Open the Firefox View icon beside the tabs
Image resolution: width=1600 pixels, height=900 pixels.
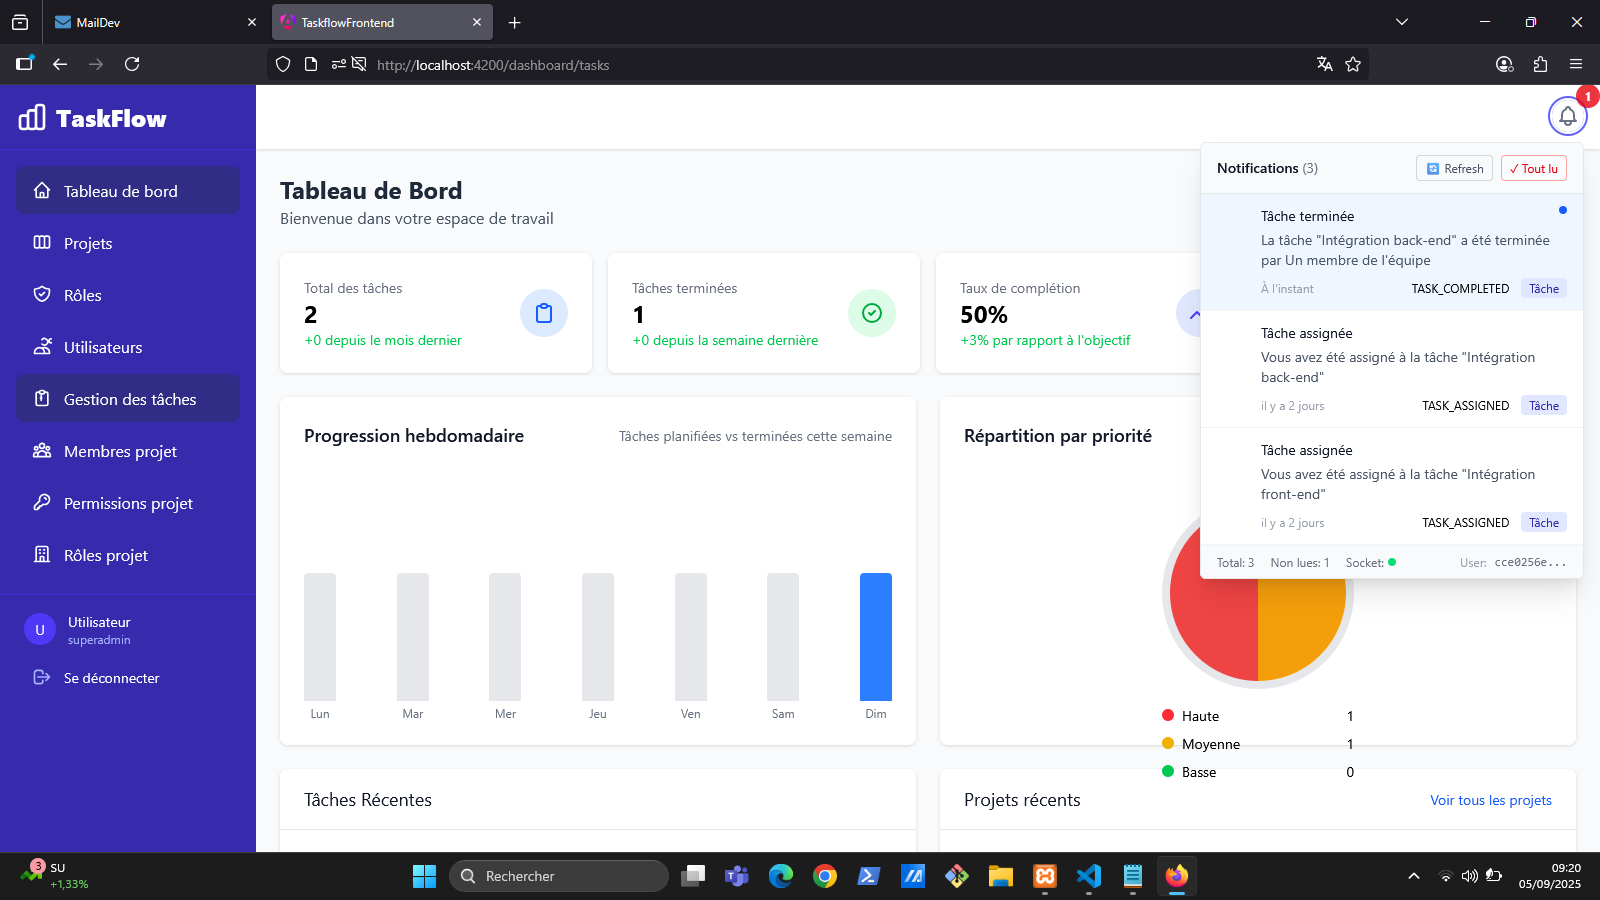coord(20,22)
